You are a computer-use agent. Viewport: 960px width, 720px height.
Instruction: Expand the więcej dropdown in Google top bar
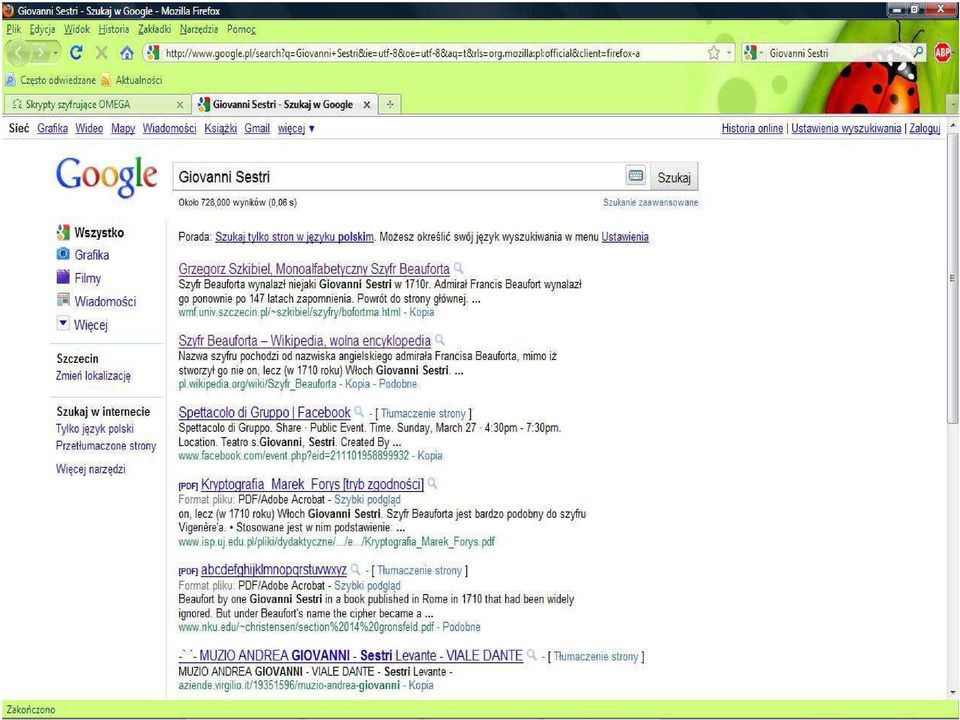tap(296, 129)
